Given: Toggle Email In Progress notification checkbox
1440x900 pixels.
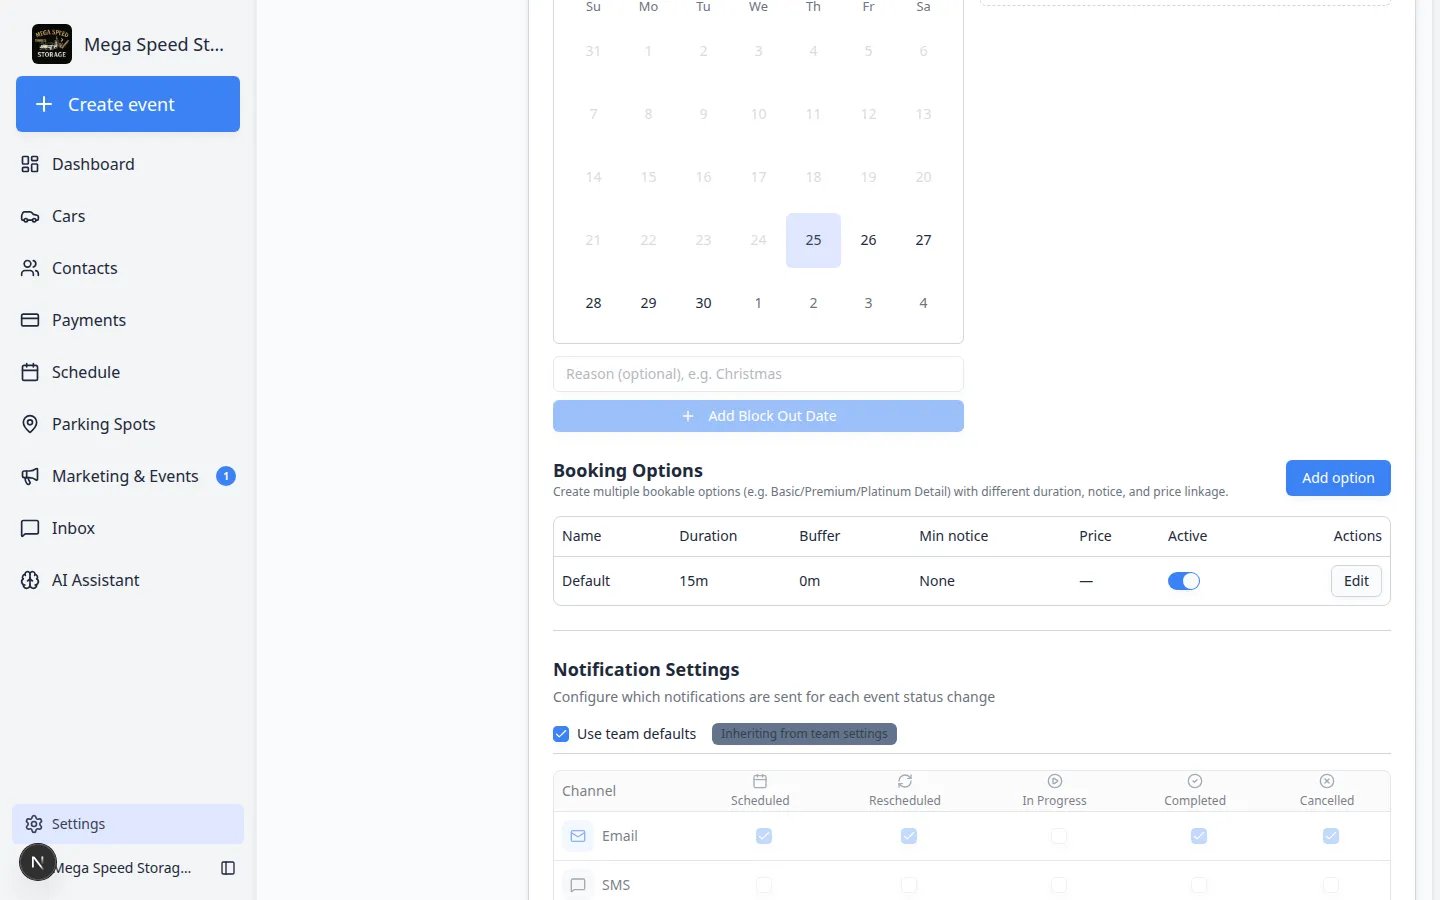Looking at the screenshot, I should click(x=1059, y=836).
